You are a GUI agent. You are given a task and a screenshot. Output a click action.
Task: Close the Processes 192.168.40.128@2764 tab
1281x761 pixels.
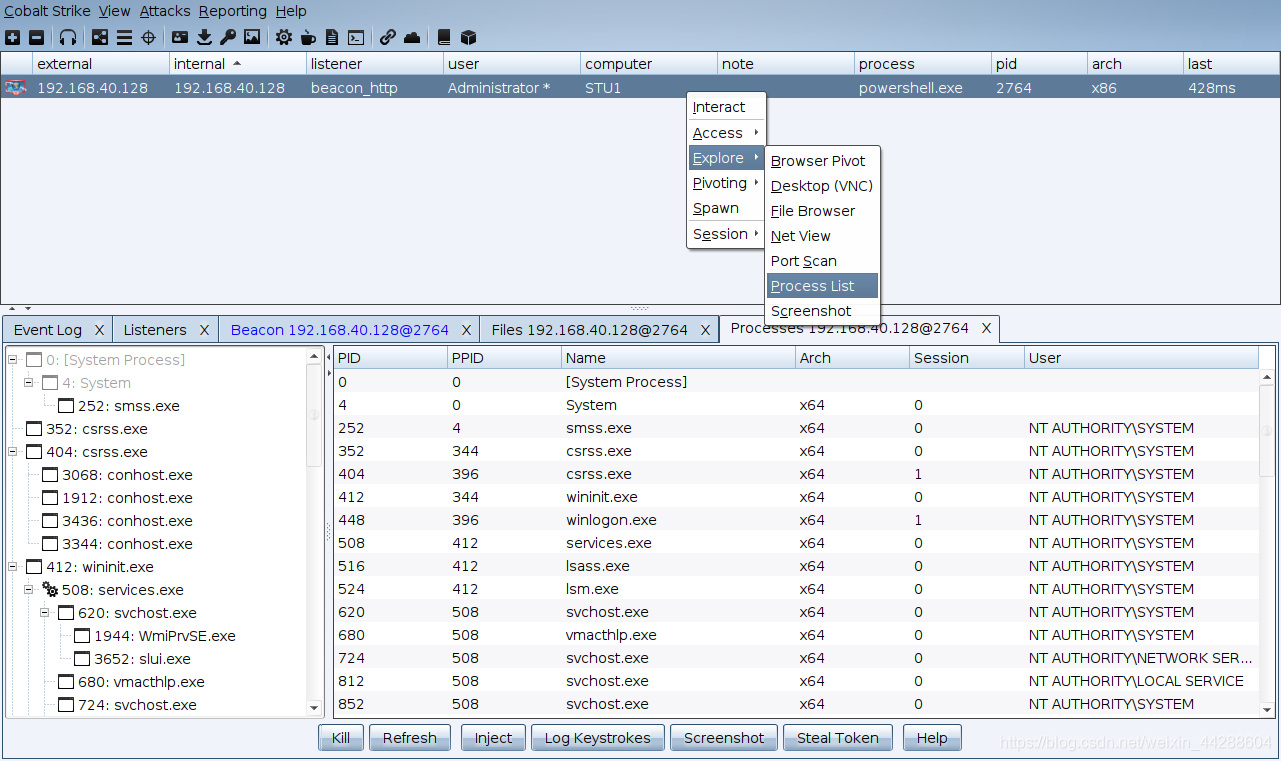pos(986,328)
